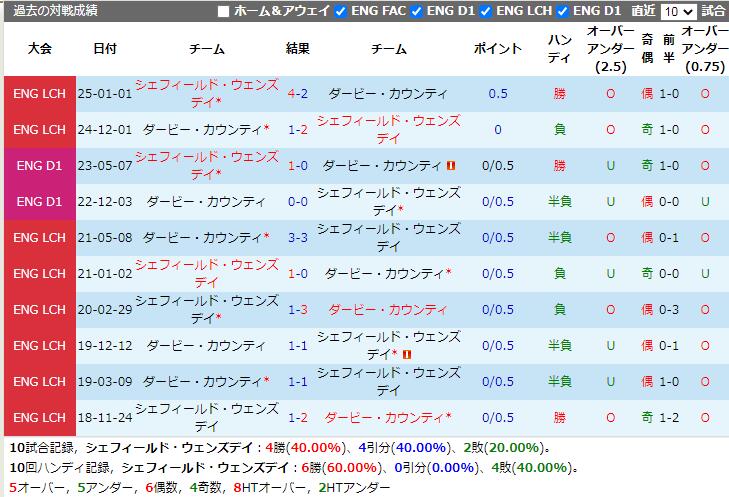Click the 日付 column header

103,49
